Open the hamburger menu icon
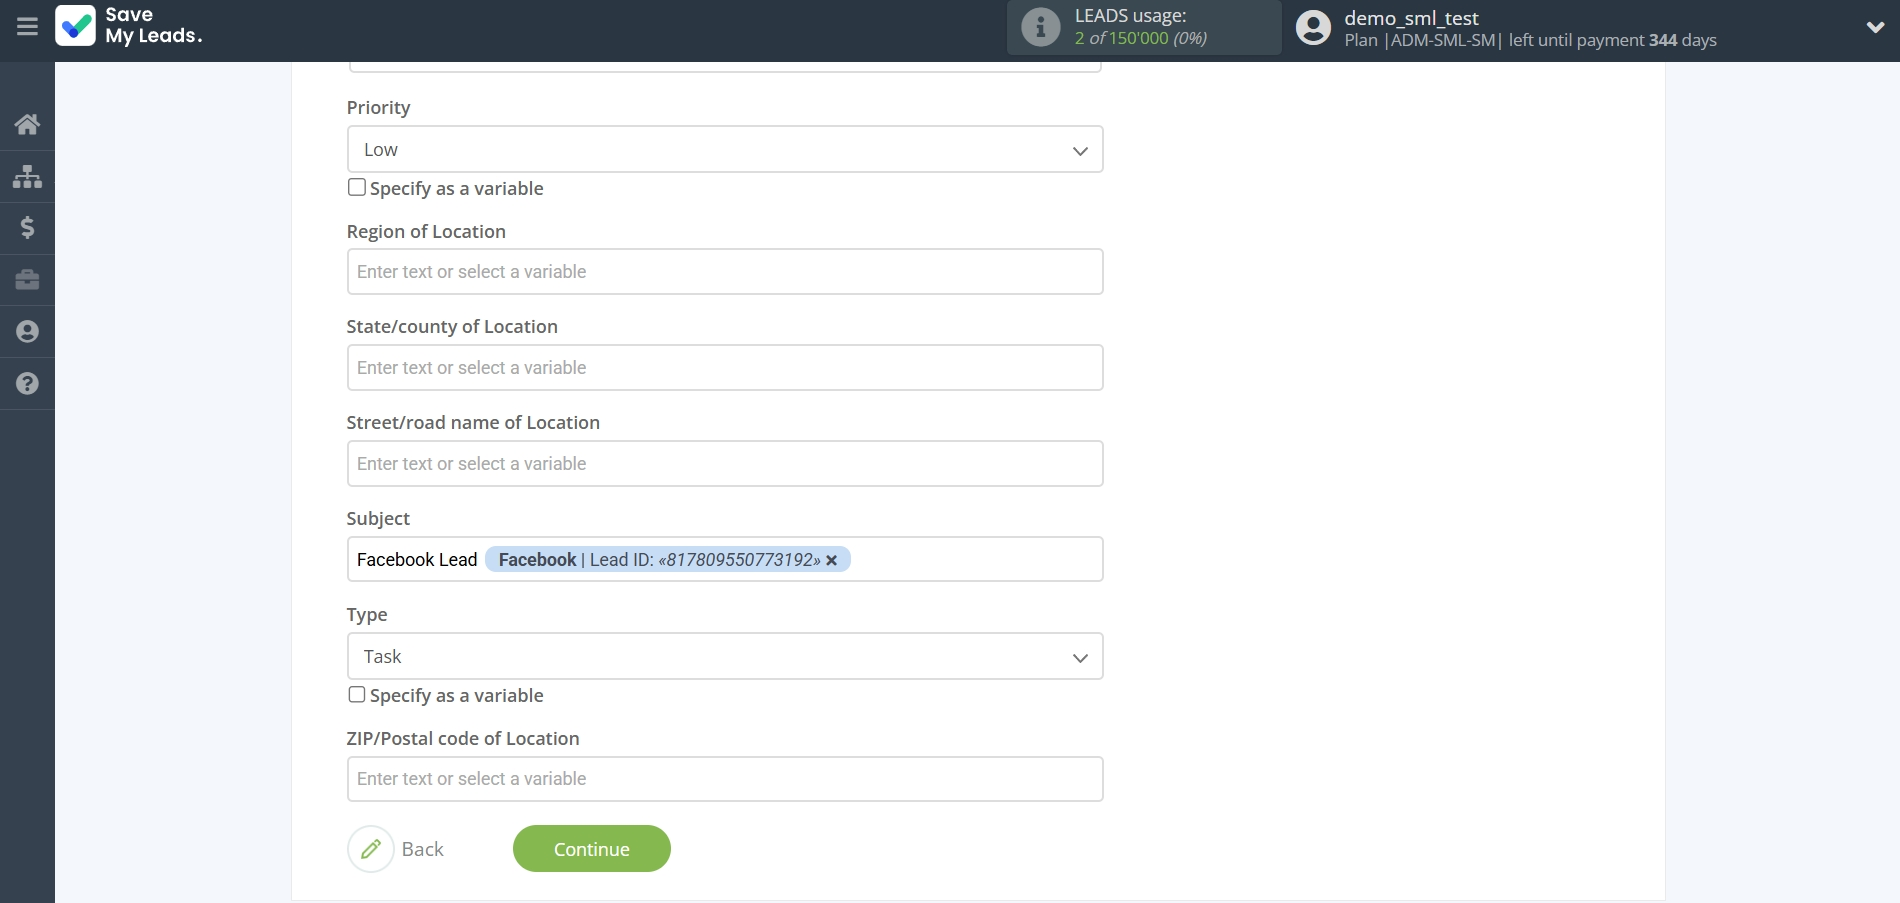This screenshot has width=1900, height=903. click(27, 27)
